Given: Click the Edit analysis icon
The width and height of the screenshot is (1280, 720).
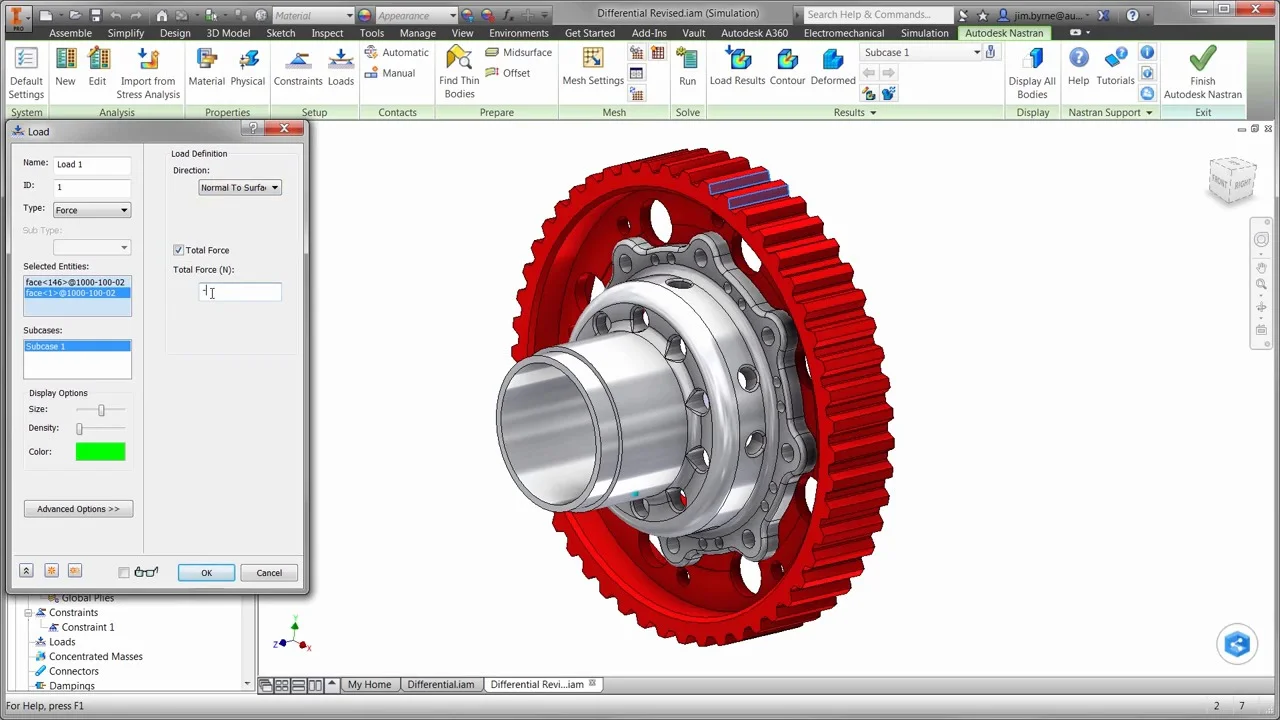Looking at the screenshot, I should (97, 68).
